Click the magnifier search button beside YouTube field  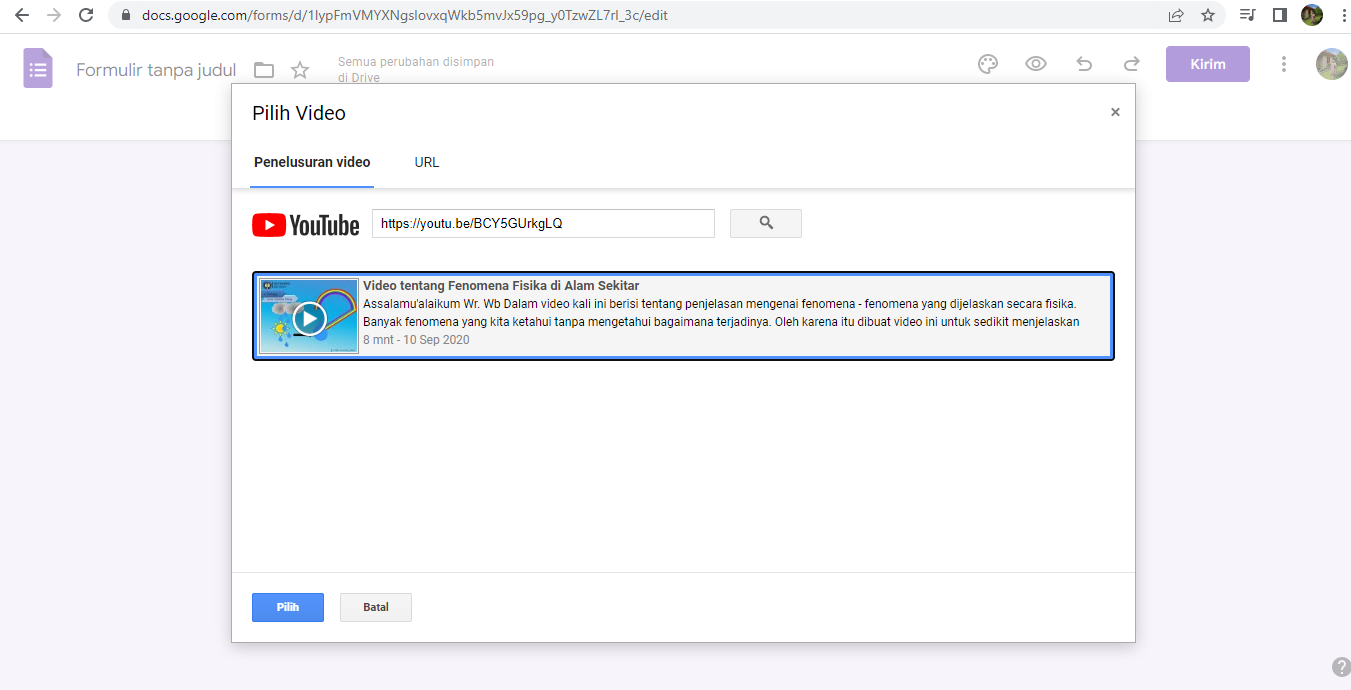(x=765, y=223)
